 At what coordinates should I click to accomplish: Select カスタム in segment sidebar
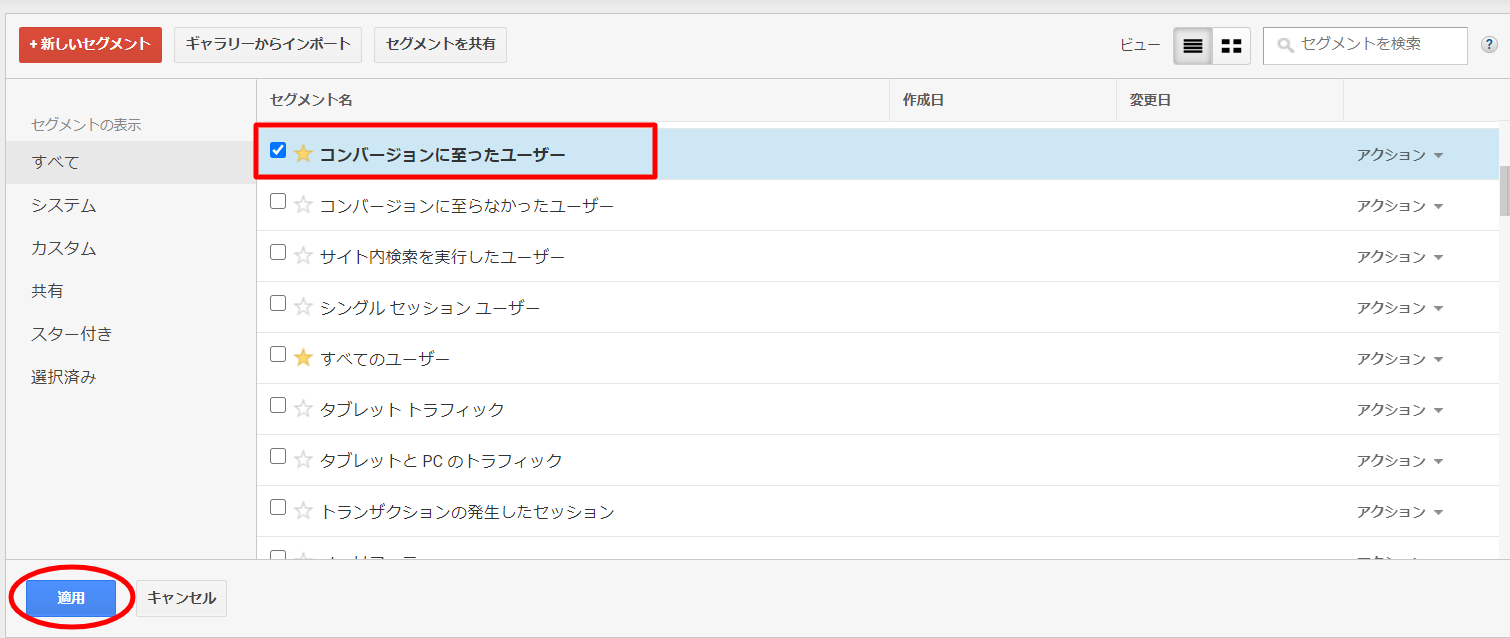pyautogui.click(x=64, y=248)
